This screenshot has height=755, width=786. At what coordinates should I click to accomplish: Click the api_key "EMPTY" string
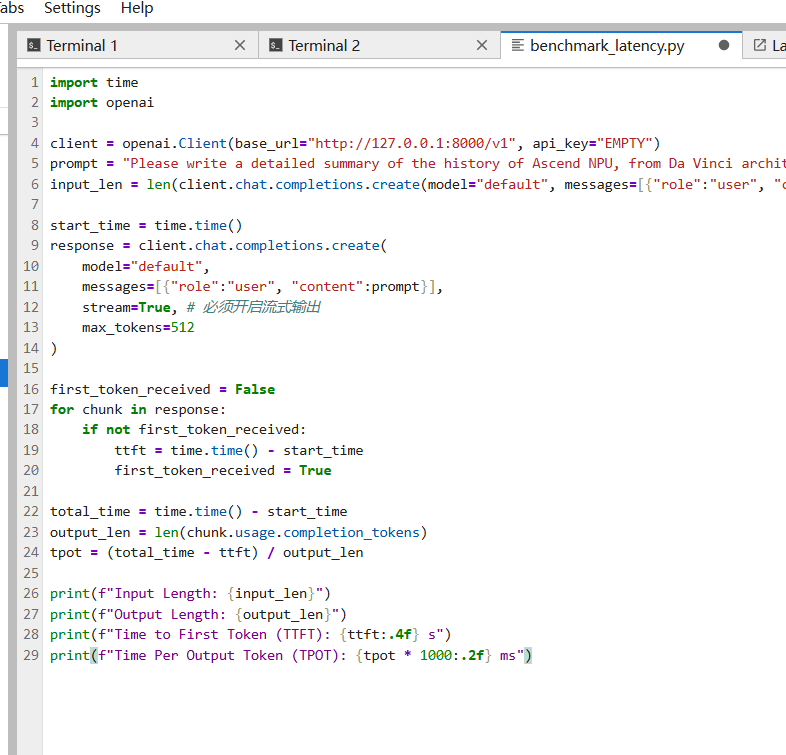point(625,144)
